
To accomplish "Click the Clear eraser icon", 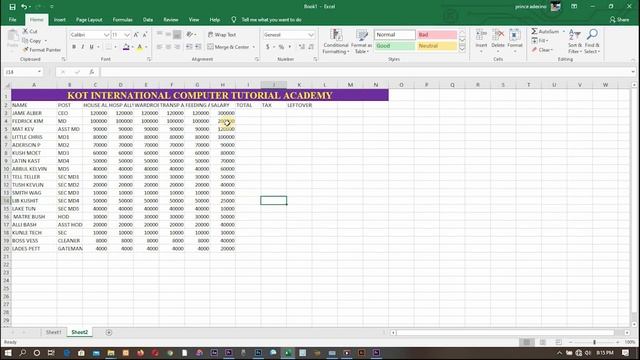I will coord(535,49).
